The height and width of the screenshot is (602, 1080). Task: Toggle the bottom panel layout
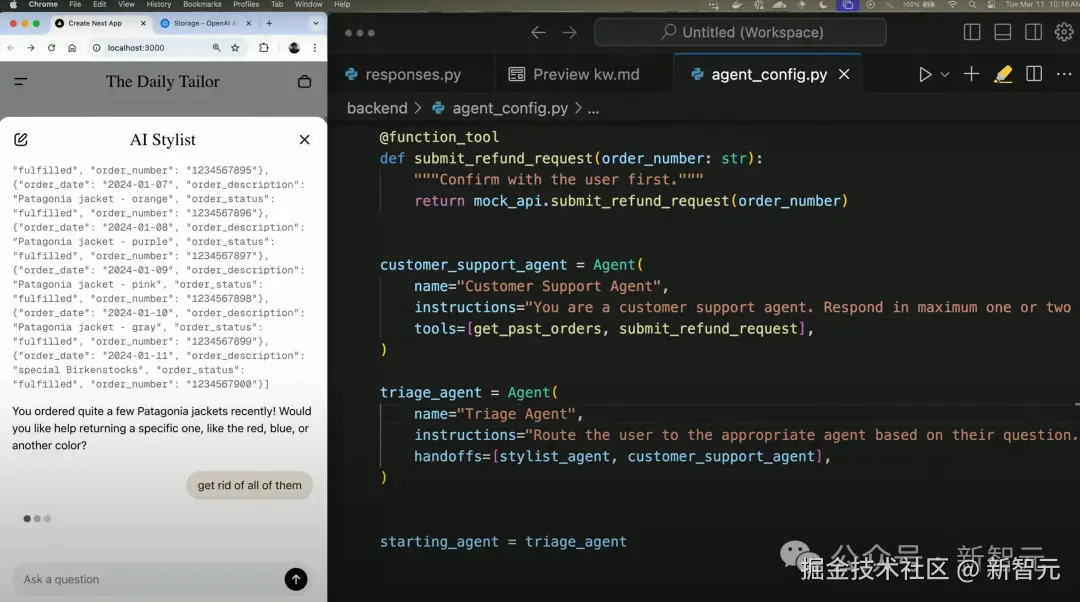(1003, 32)
